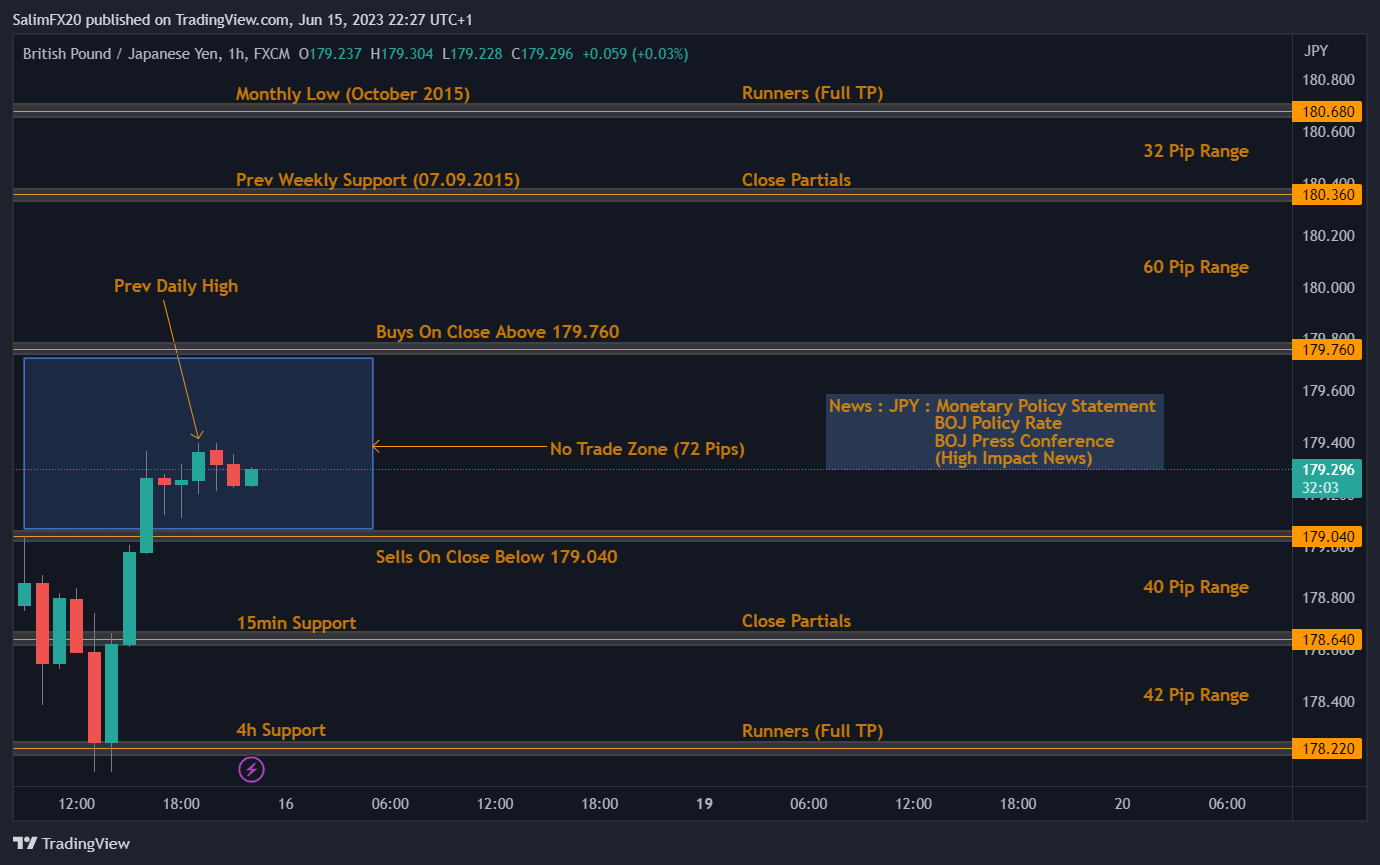Screen dimensions: 1380x865
Task: Select the 179.040 price axis label
Action: 1326,537
